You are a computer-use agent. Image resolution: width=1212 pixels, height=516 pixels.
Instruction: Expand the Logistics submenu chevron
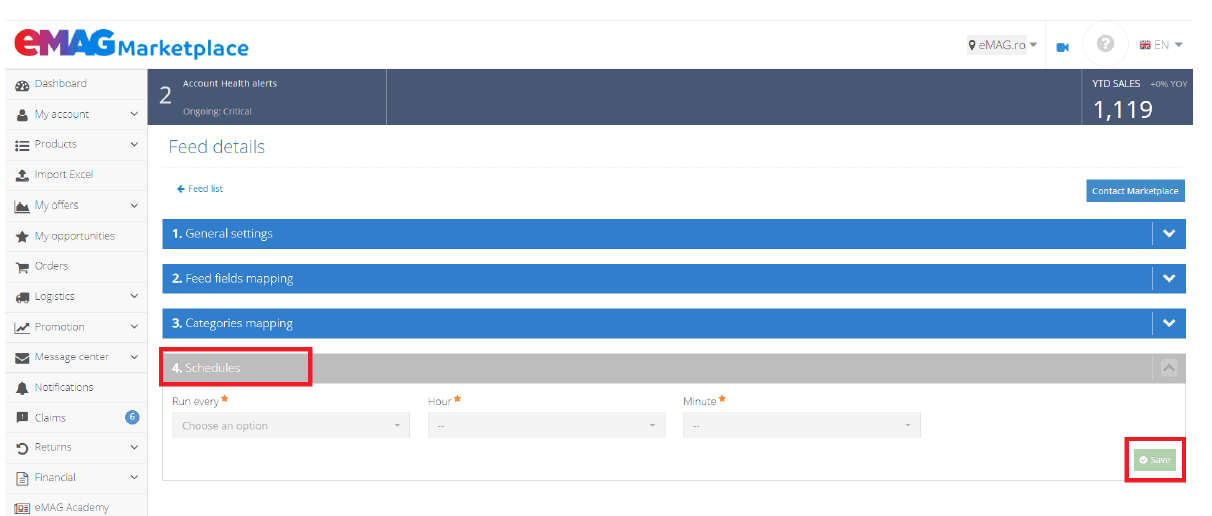pyautogui.click(x=135, y=296)
